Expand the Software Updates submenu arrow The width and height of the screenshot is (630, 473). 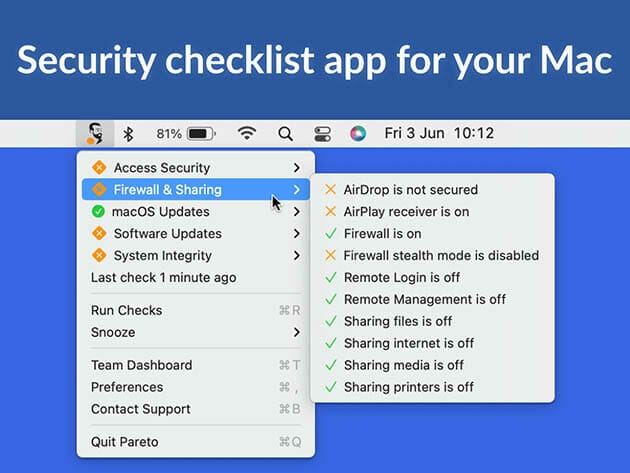297,234
